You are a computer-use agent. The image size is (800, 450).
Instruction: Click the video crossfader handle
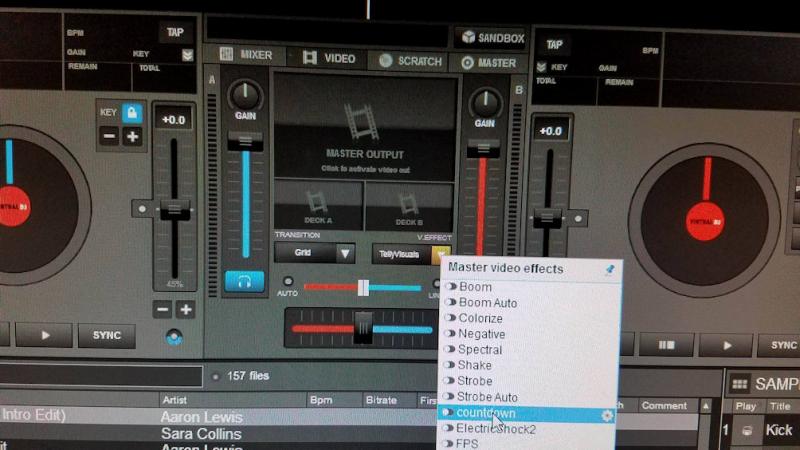pos(363,288)
